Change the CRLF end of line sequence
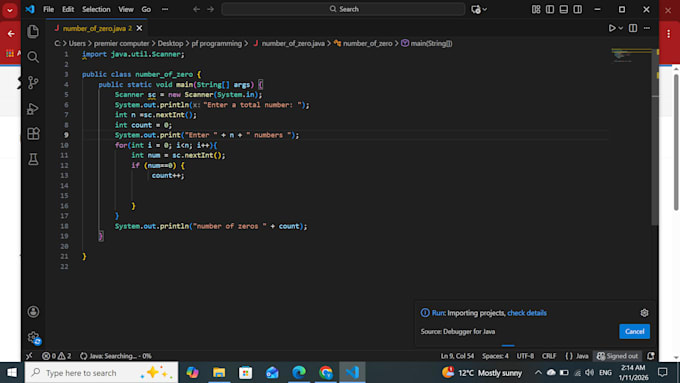 tap(549, 356)
